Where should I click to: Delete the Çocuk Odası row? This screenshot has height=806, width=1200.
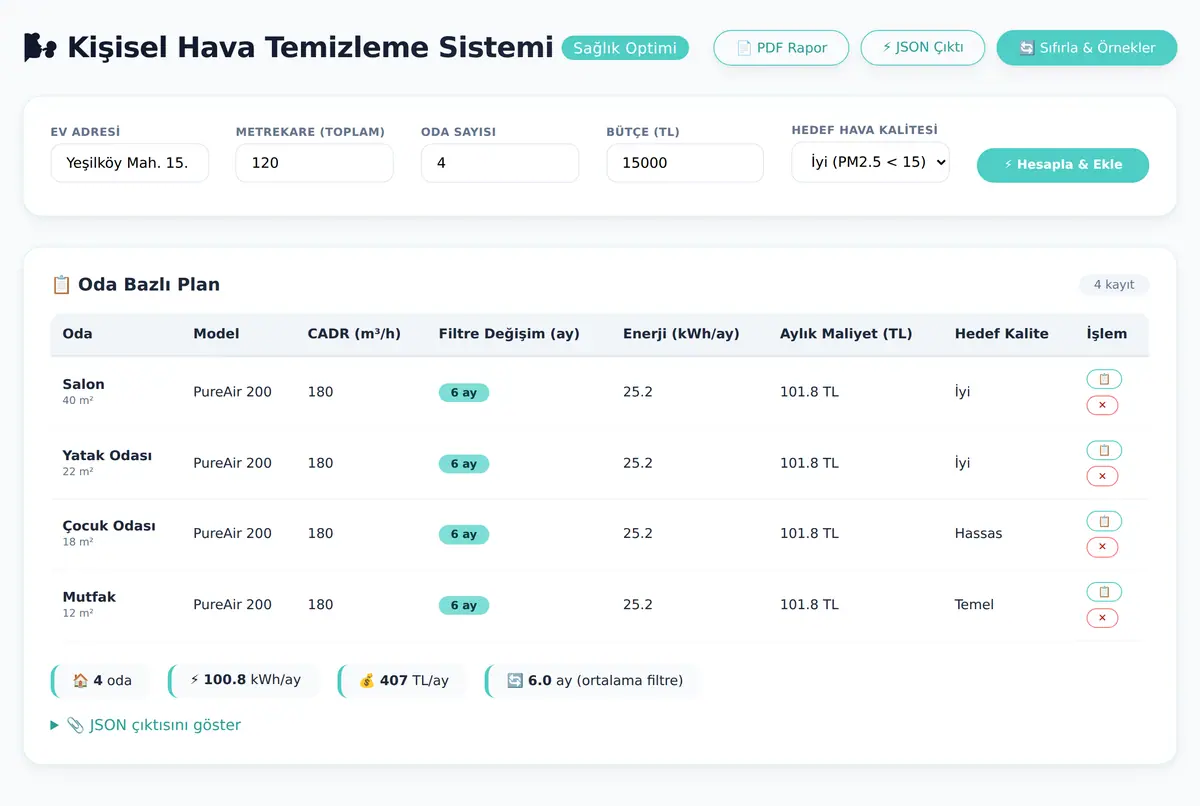1102,547
